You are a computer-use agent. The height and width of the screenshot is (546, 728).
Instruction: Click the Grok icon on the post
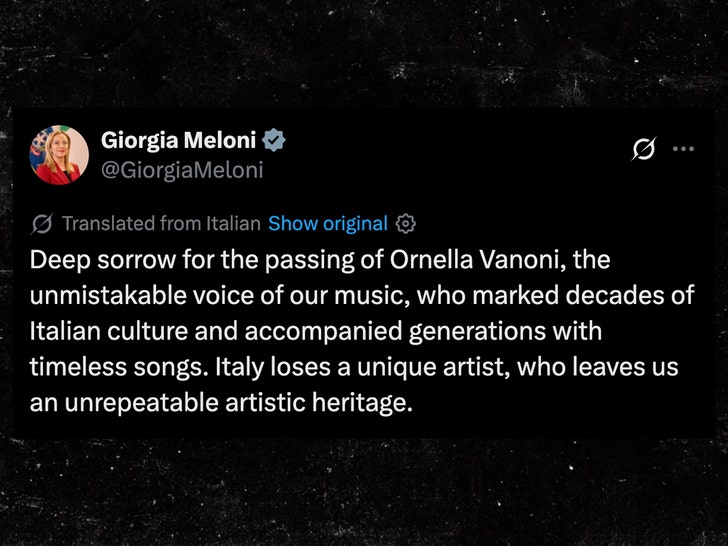[644, 149]
